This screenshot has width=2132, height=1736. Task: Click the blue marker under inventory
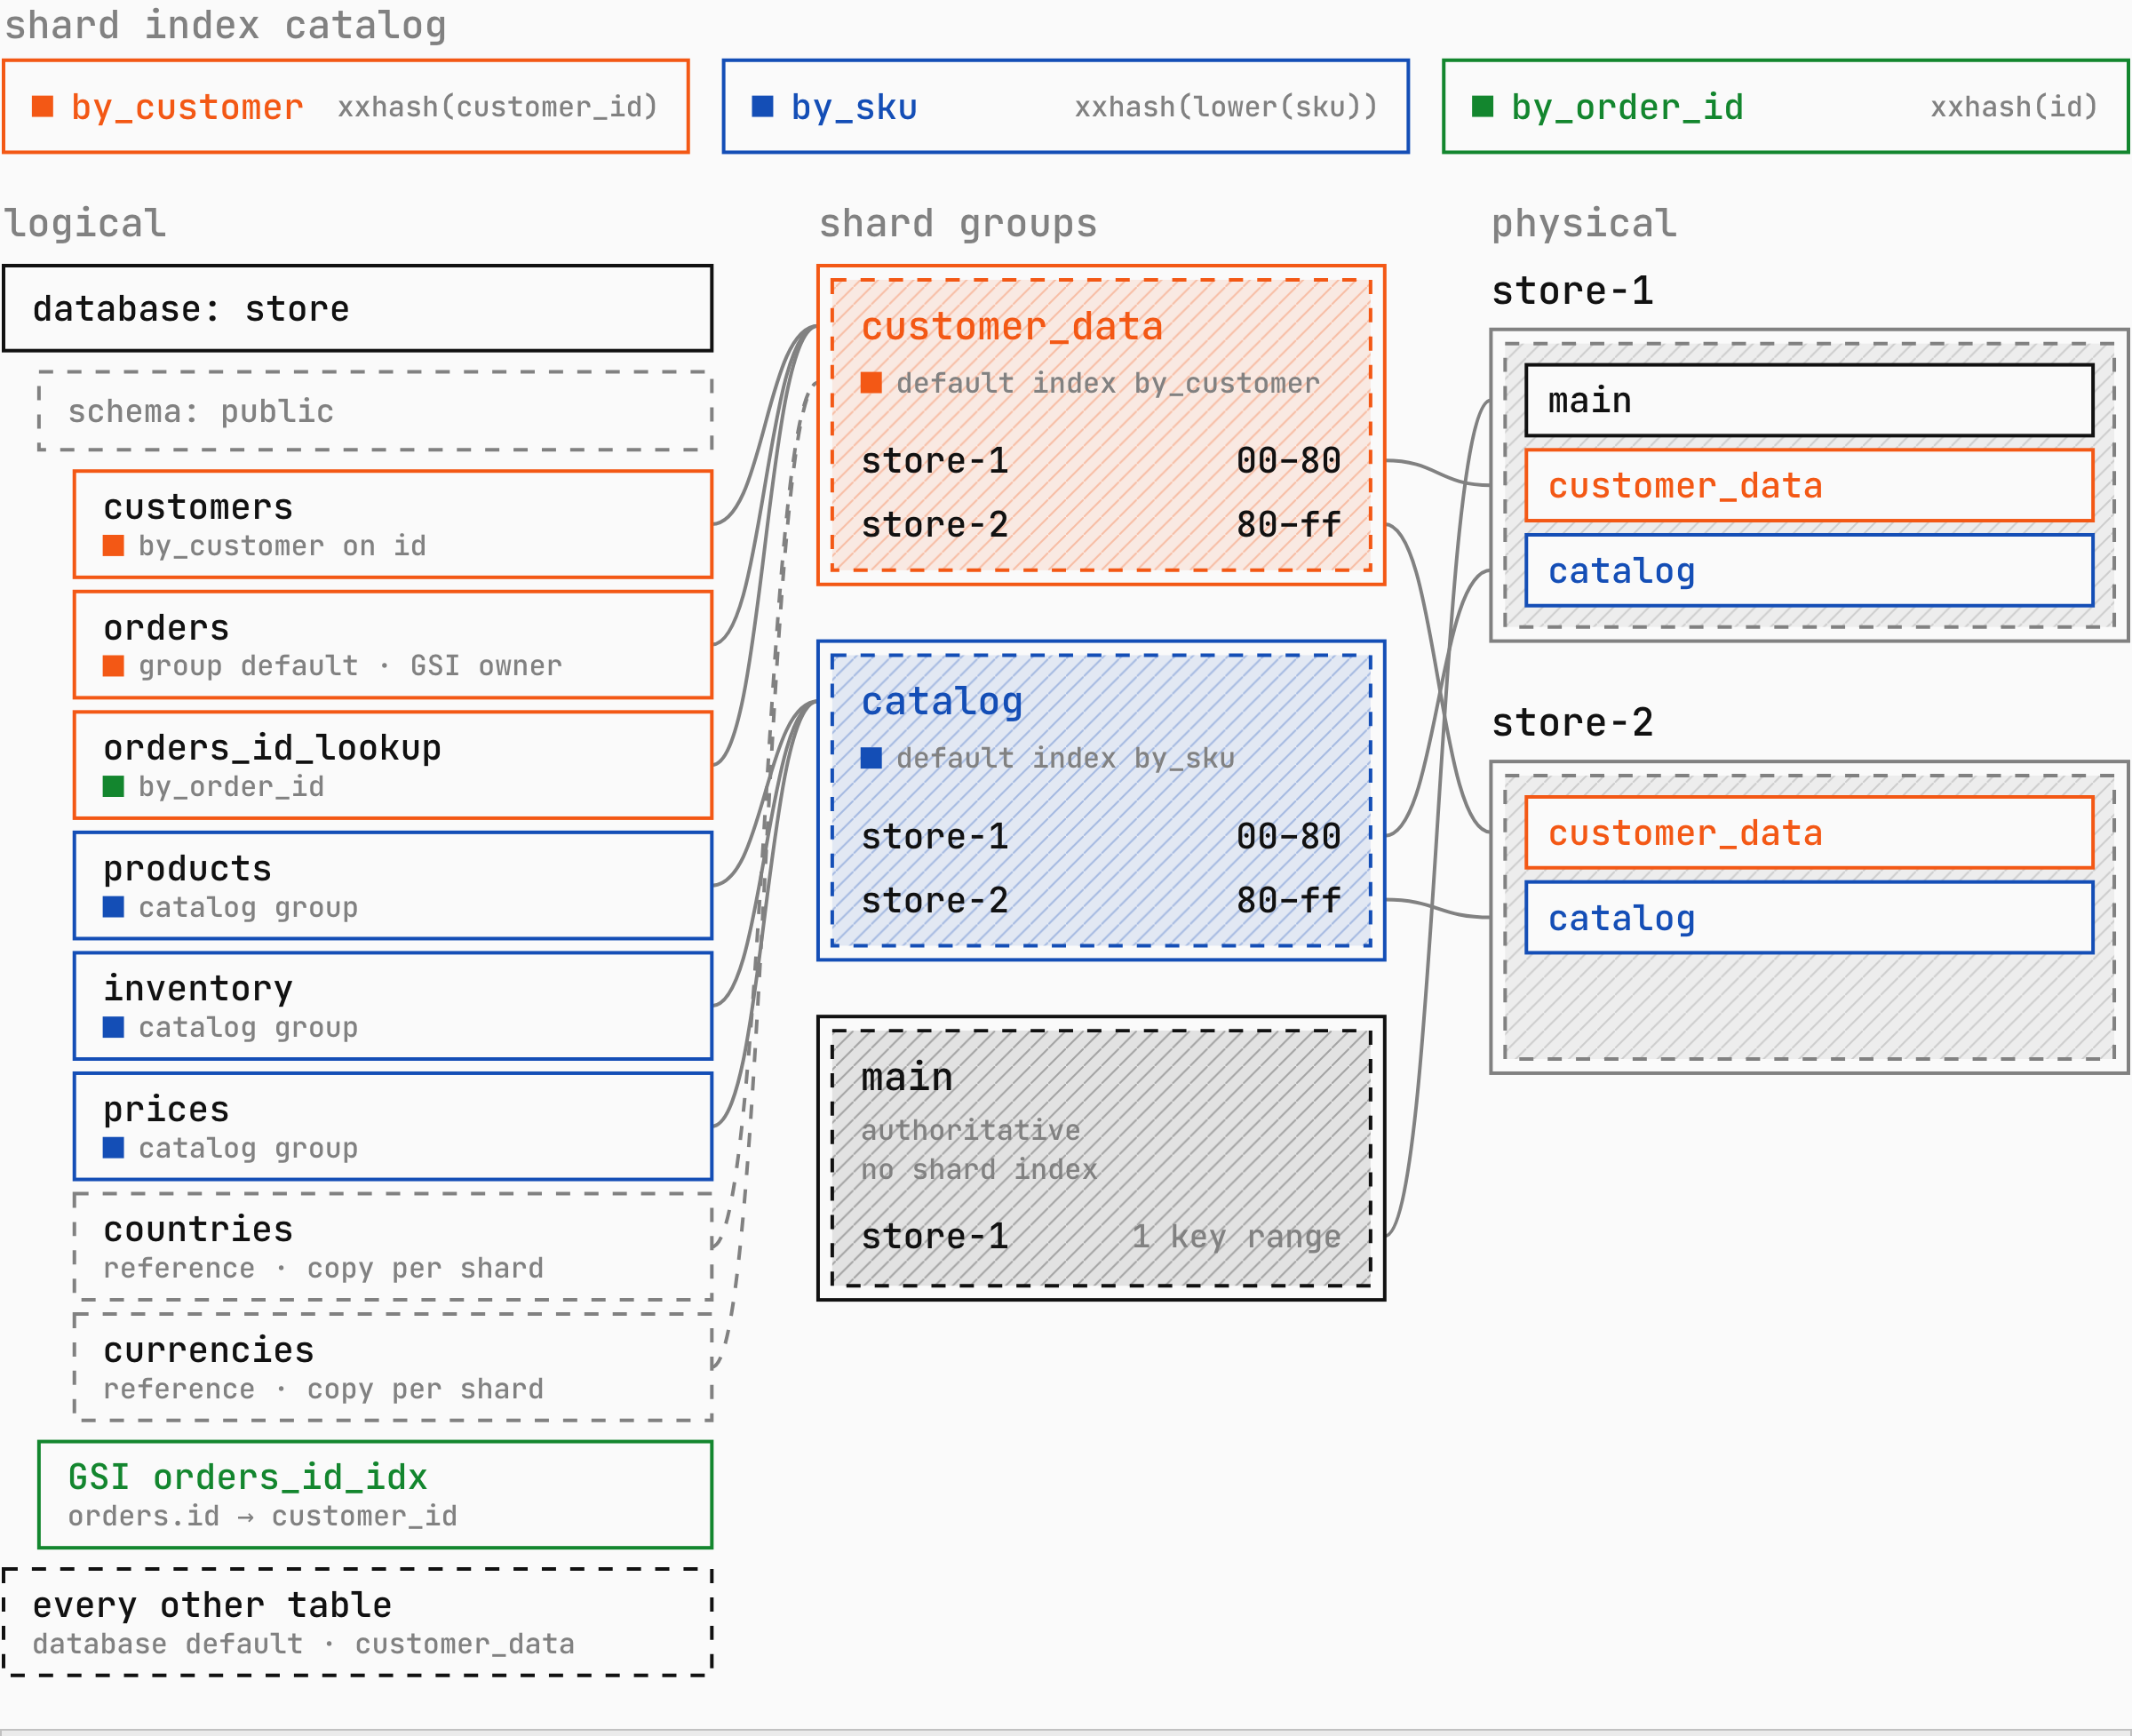[113, 1027]
